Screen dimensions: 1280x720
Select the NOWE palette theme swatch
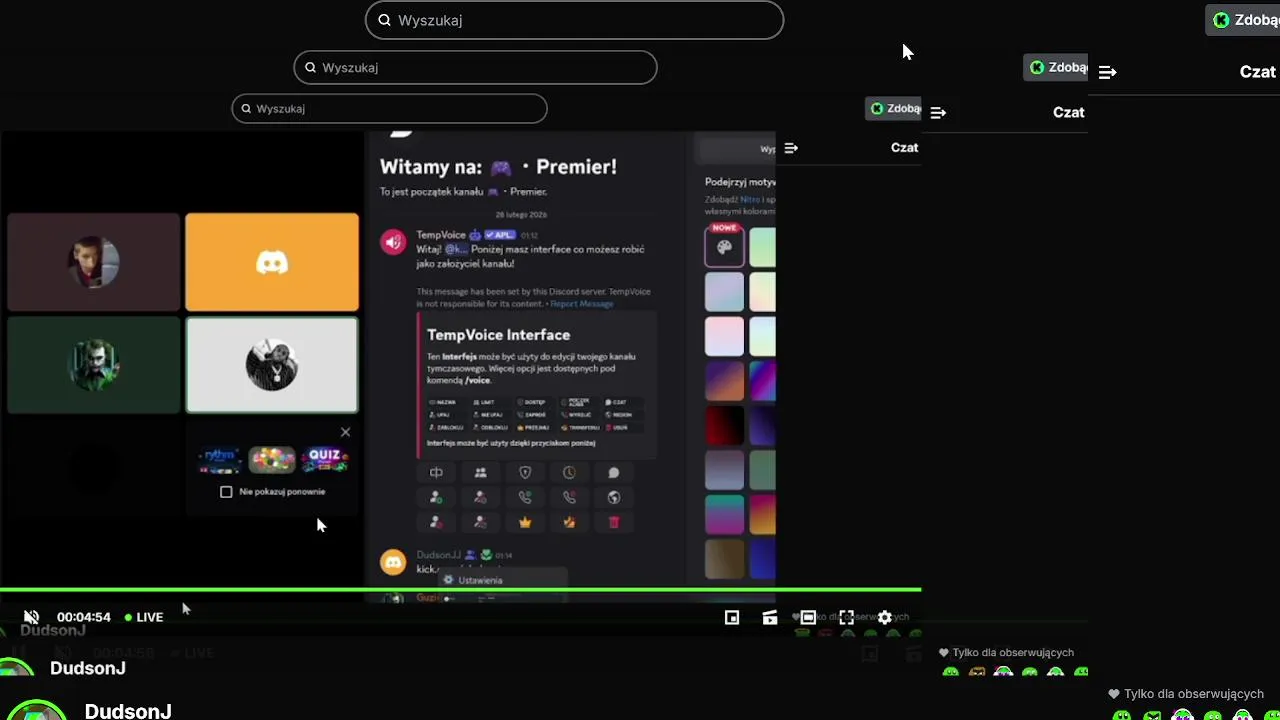724,246
